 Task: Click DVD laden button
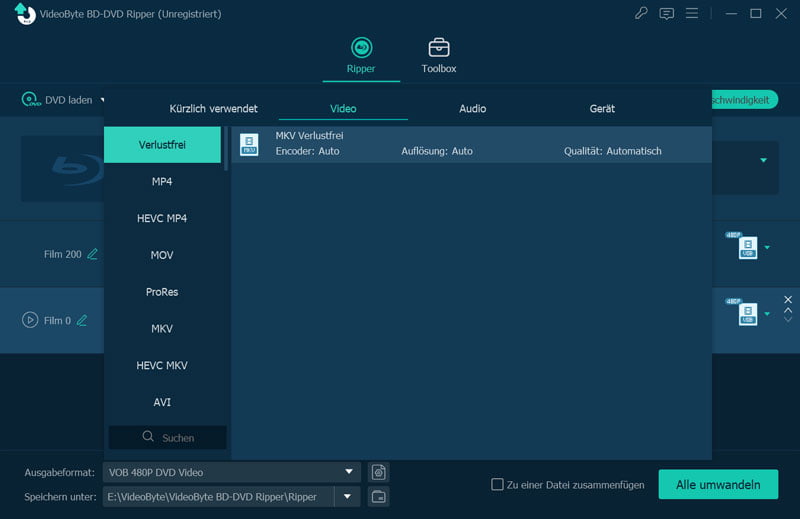click(x=57, y=100)
